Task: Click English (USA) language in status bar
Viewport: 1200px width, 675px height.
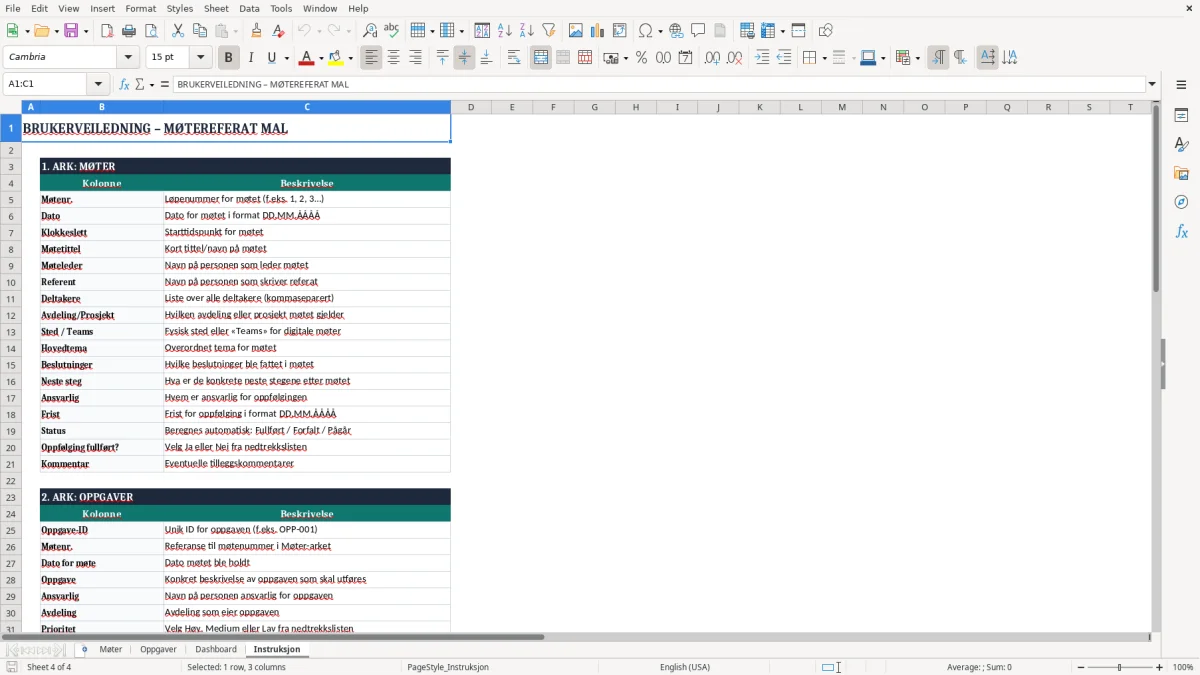Action: [685, 667]
